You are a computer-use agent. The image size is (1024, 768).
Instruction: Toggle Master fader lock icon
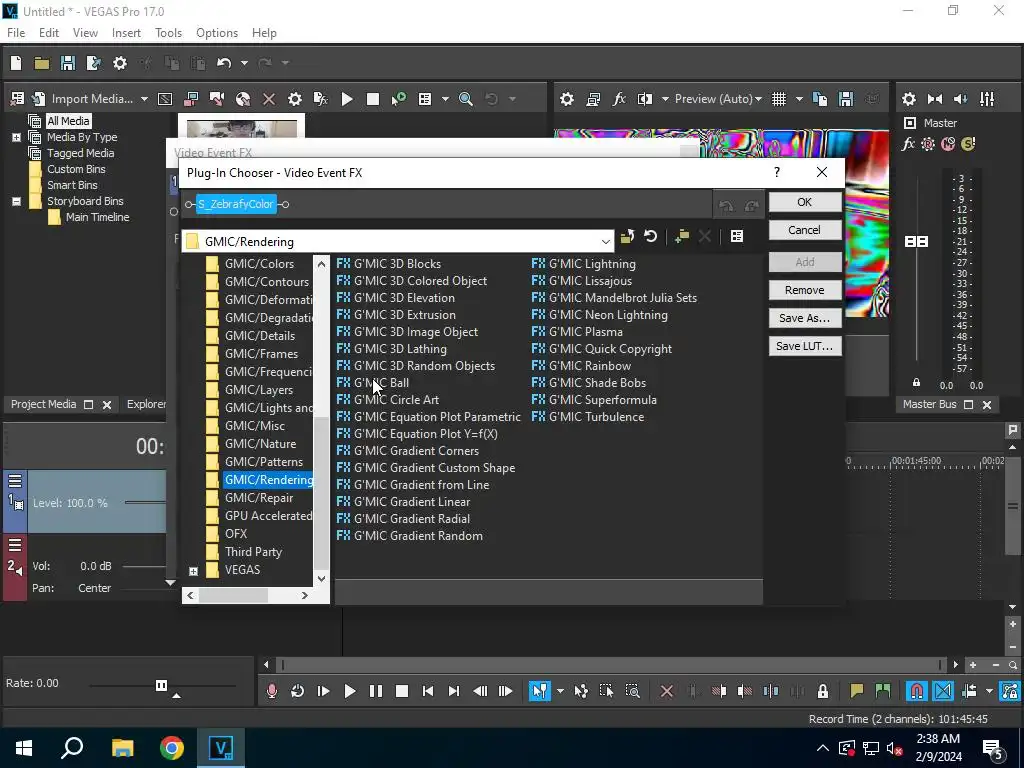(916, 382)
